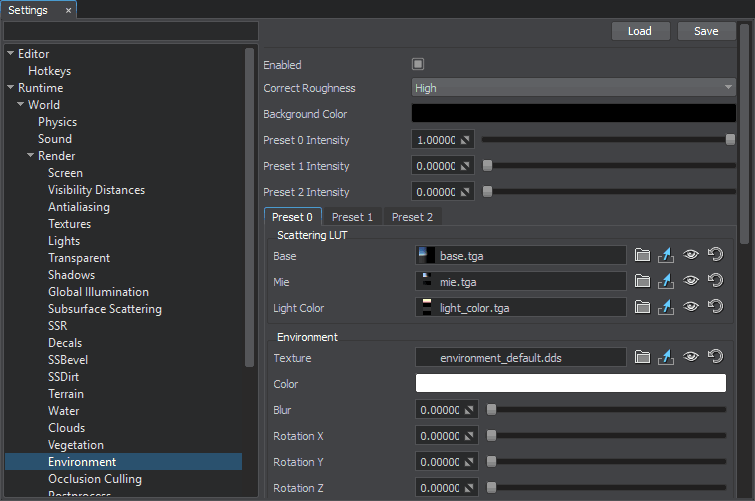Browse for the Environment texture file
The image size is (755, 501).
(642, 357)
